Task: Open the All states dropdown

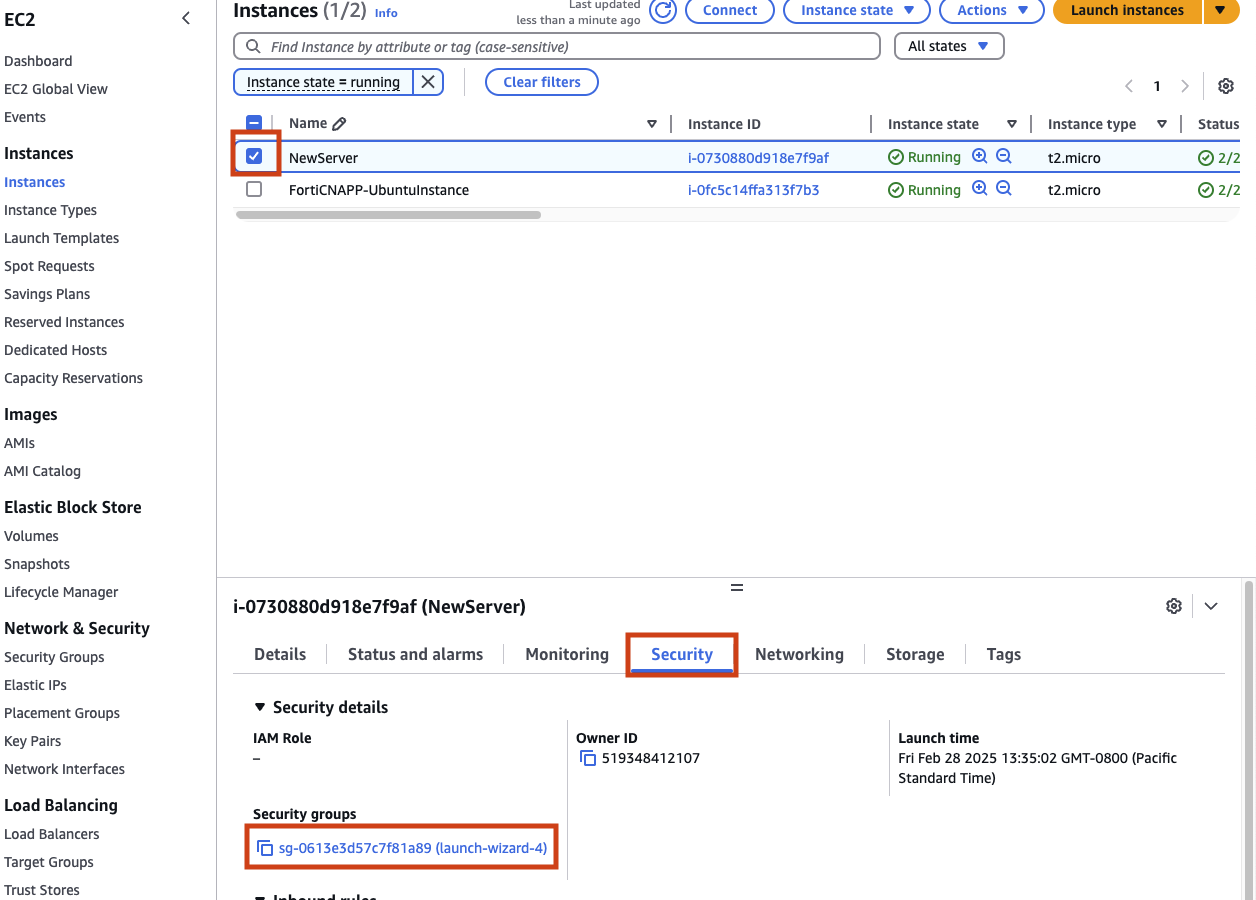Action: pos(948,46)
